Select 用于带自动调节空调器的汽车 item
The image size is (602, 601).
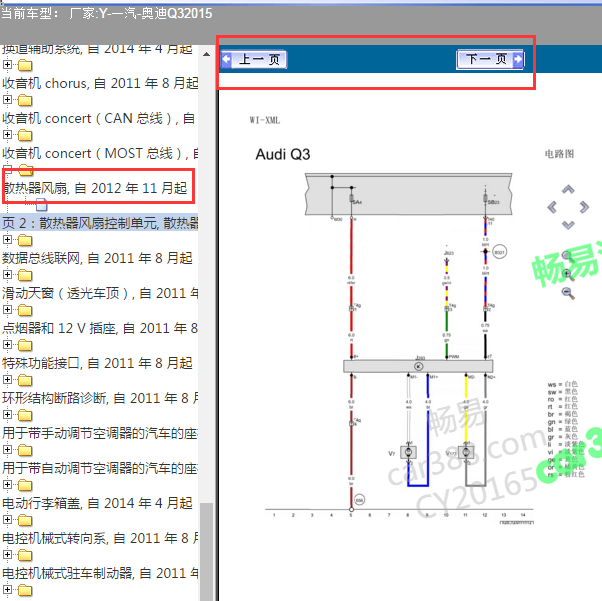100,468
